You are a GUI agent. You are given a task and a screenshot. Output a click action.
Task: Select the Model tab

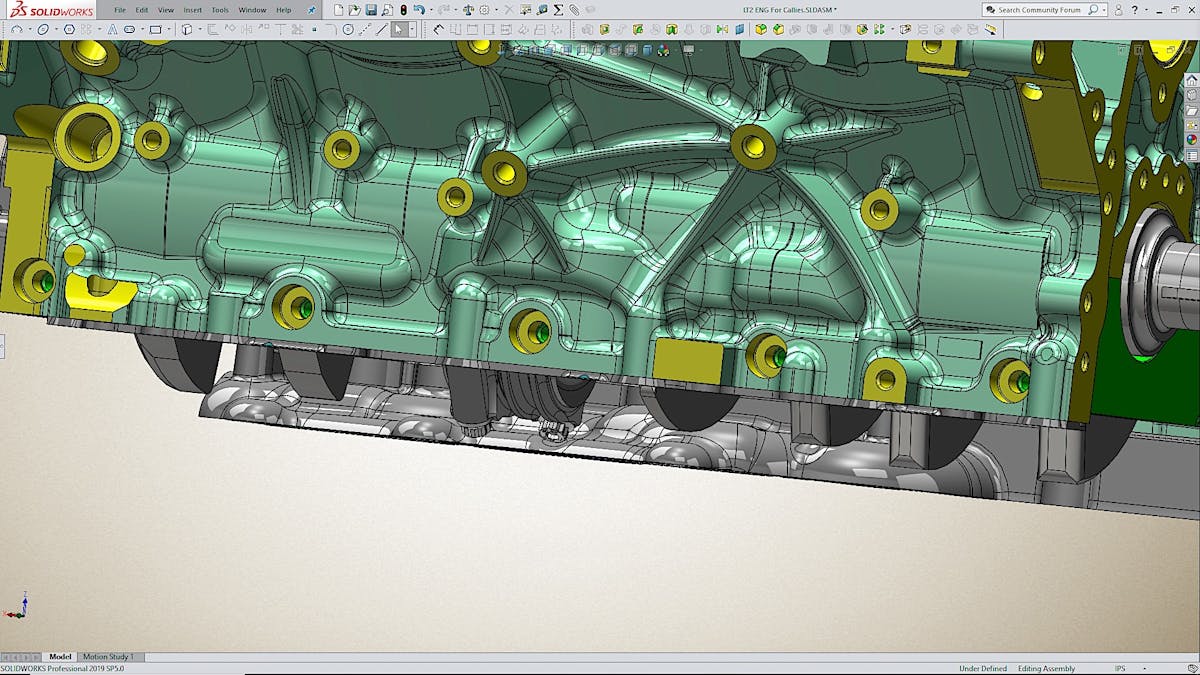pyautogui.click(x=60, y=657)
